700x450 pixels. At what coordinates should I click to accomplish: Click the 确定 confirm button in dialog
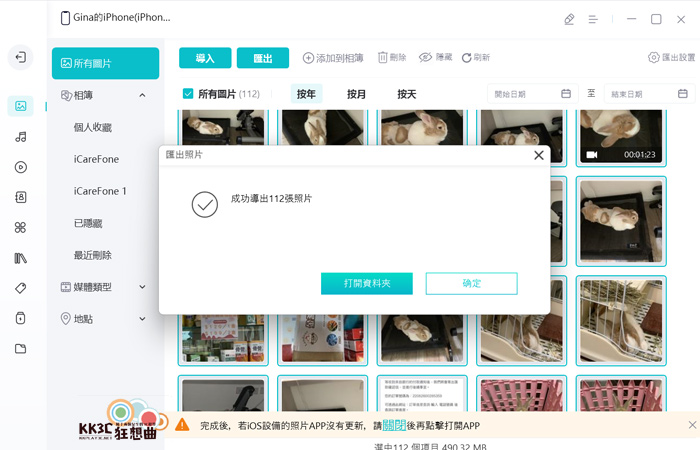(x=471, y=283)
